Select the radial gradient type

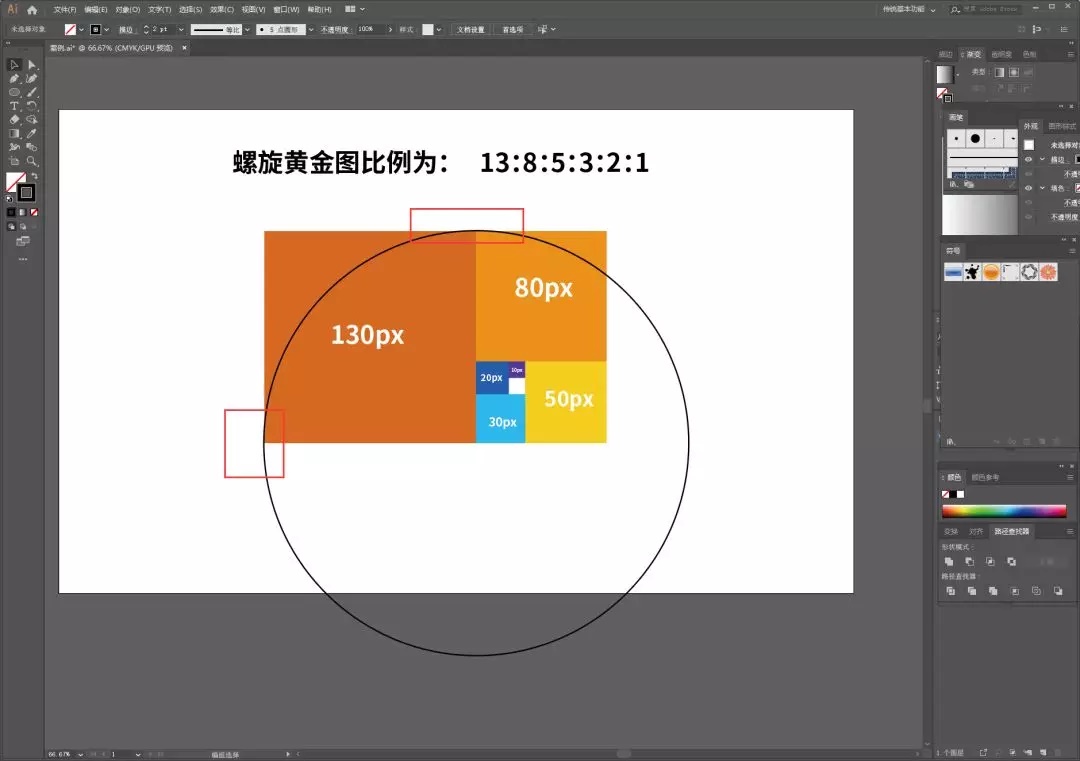1014,72
